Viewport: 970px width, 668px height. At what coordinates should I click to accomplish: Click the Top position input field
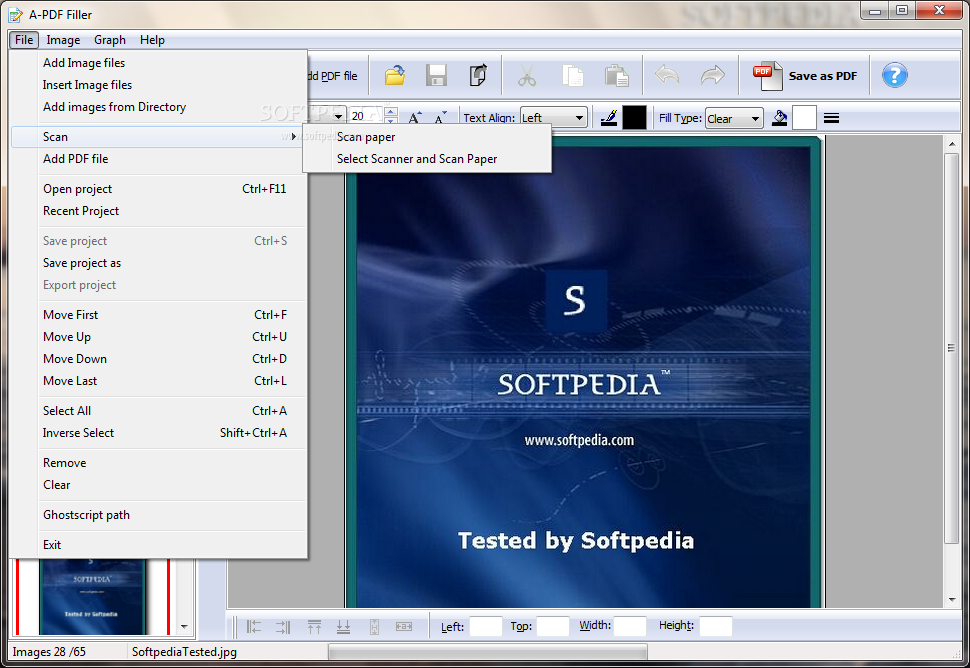tap(552, 627)
